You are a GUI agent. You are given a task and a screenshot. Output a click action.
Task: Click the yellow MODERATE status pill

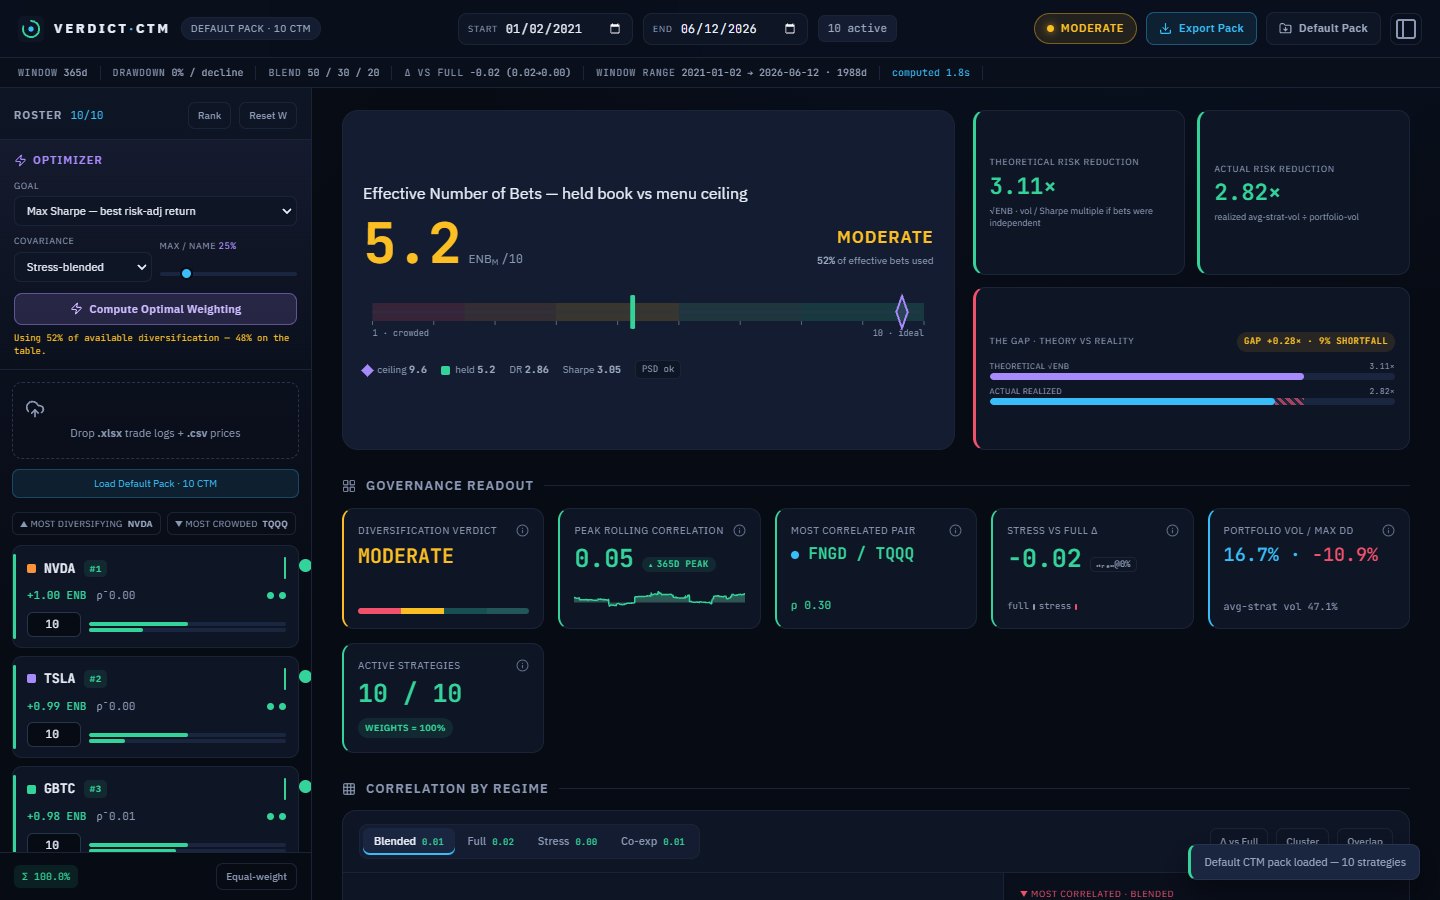click(1085, 29)
